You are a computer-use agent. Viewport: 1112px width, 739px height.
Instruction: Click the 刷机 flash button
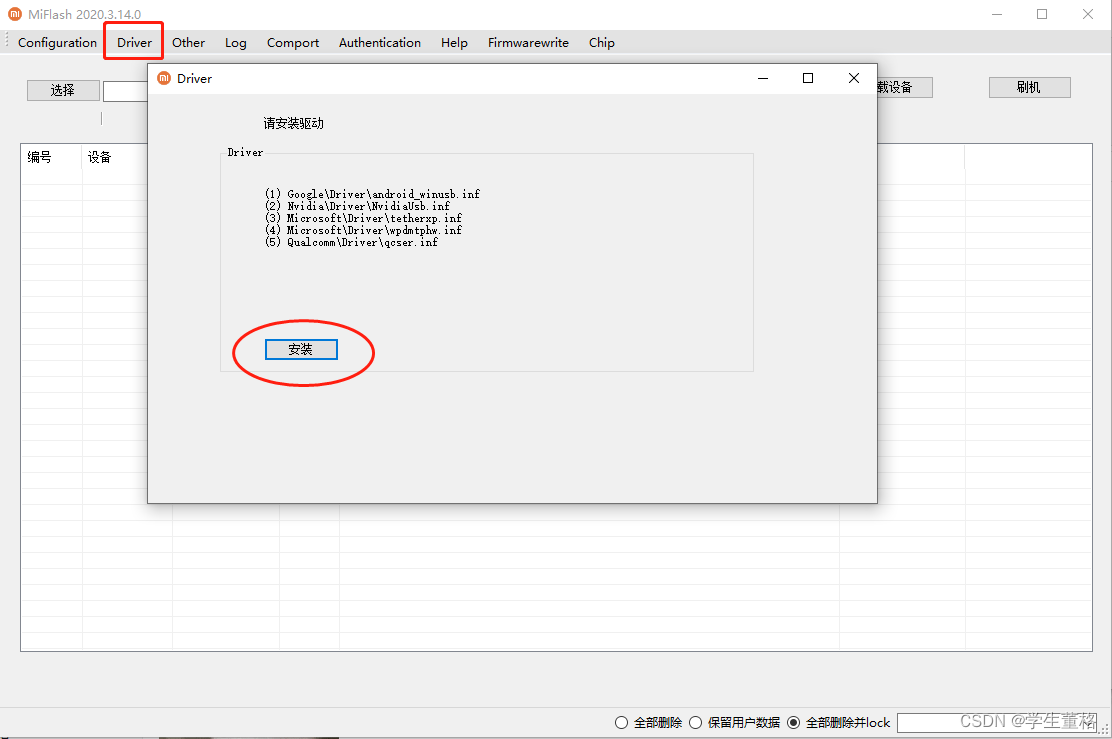(x=1029, y=87)
